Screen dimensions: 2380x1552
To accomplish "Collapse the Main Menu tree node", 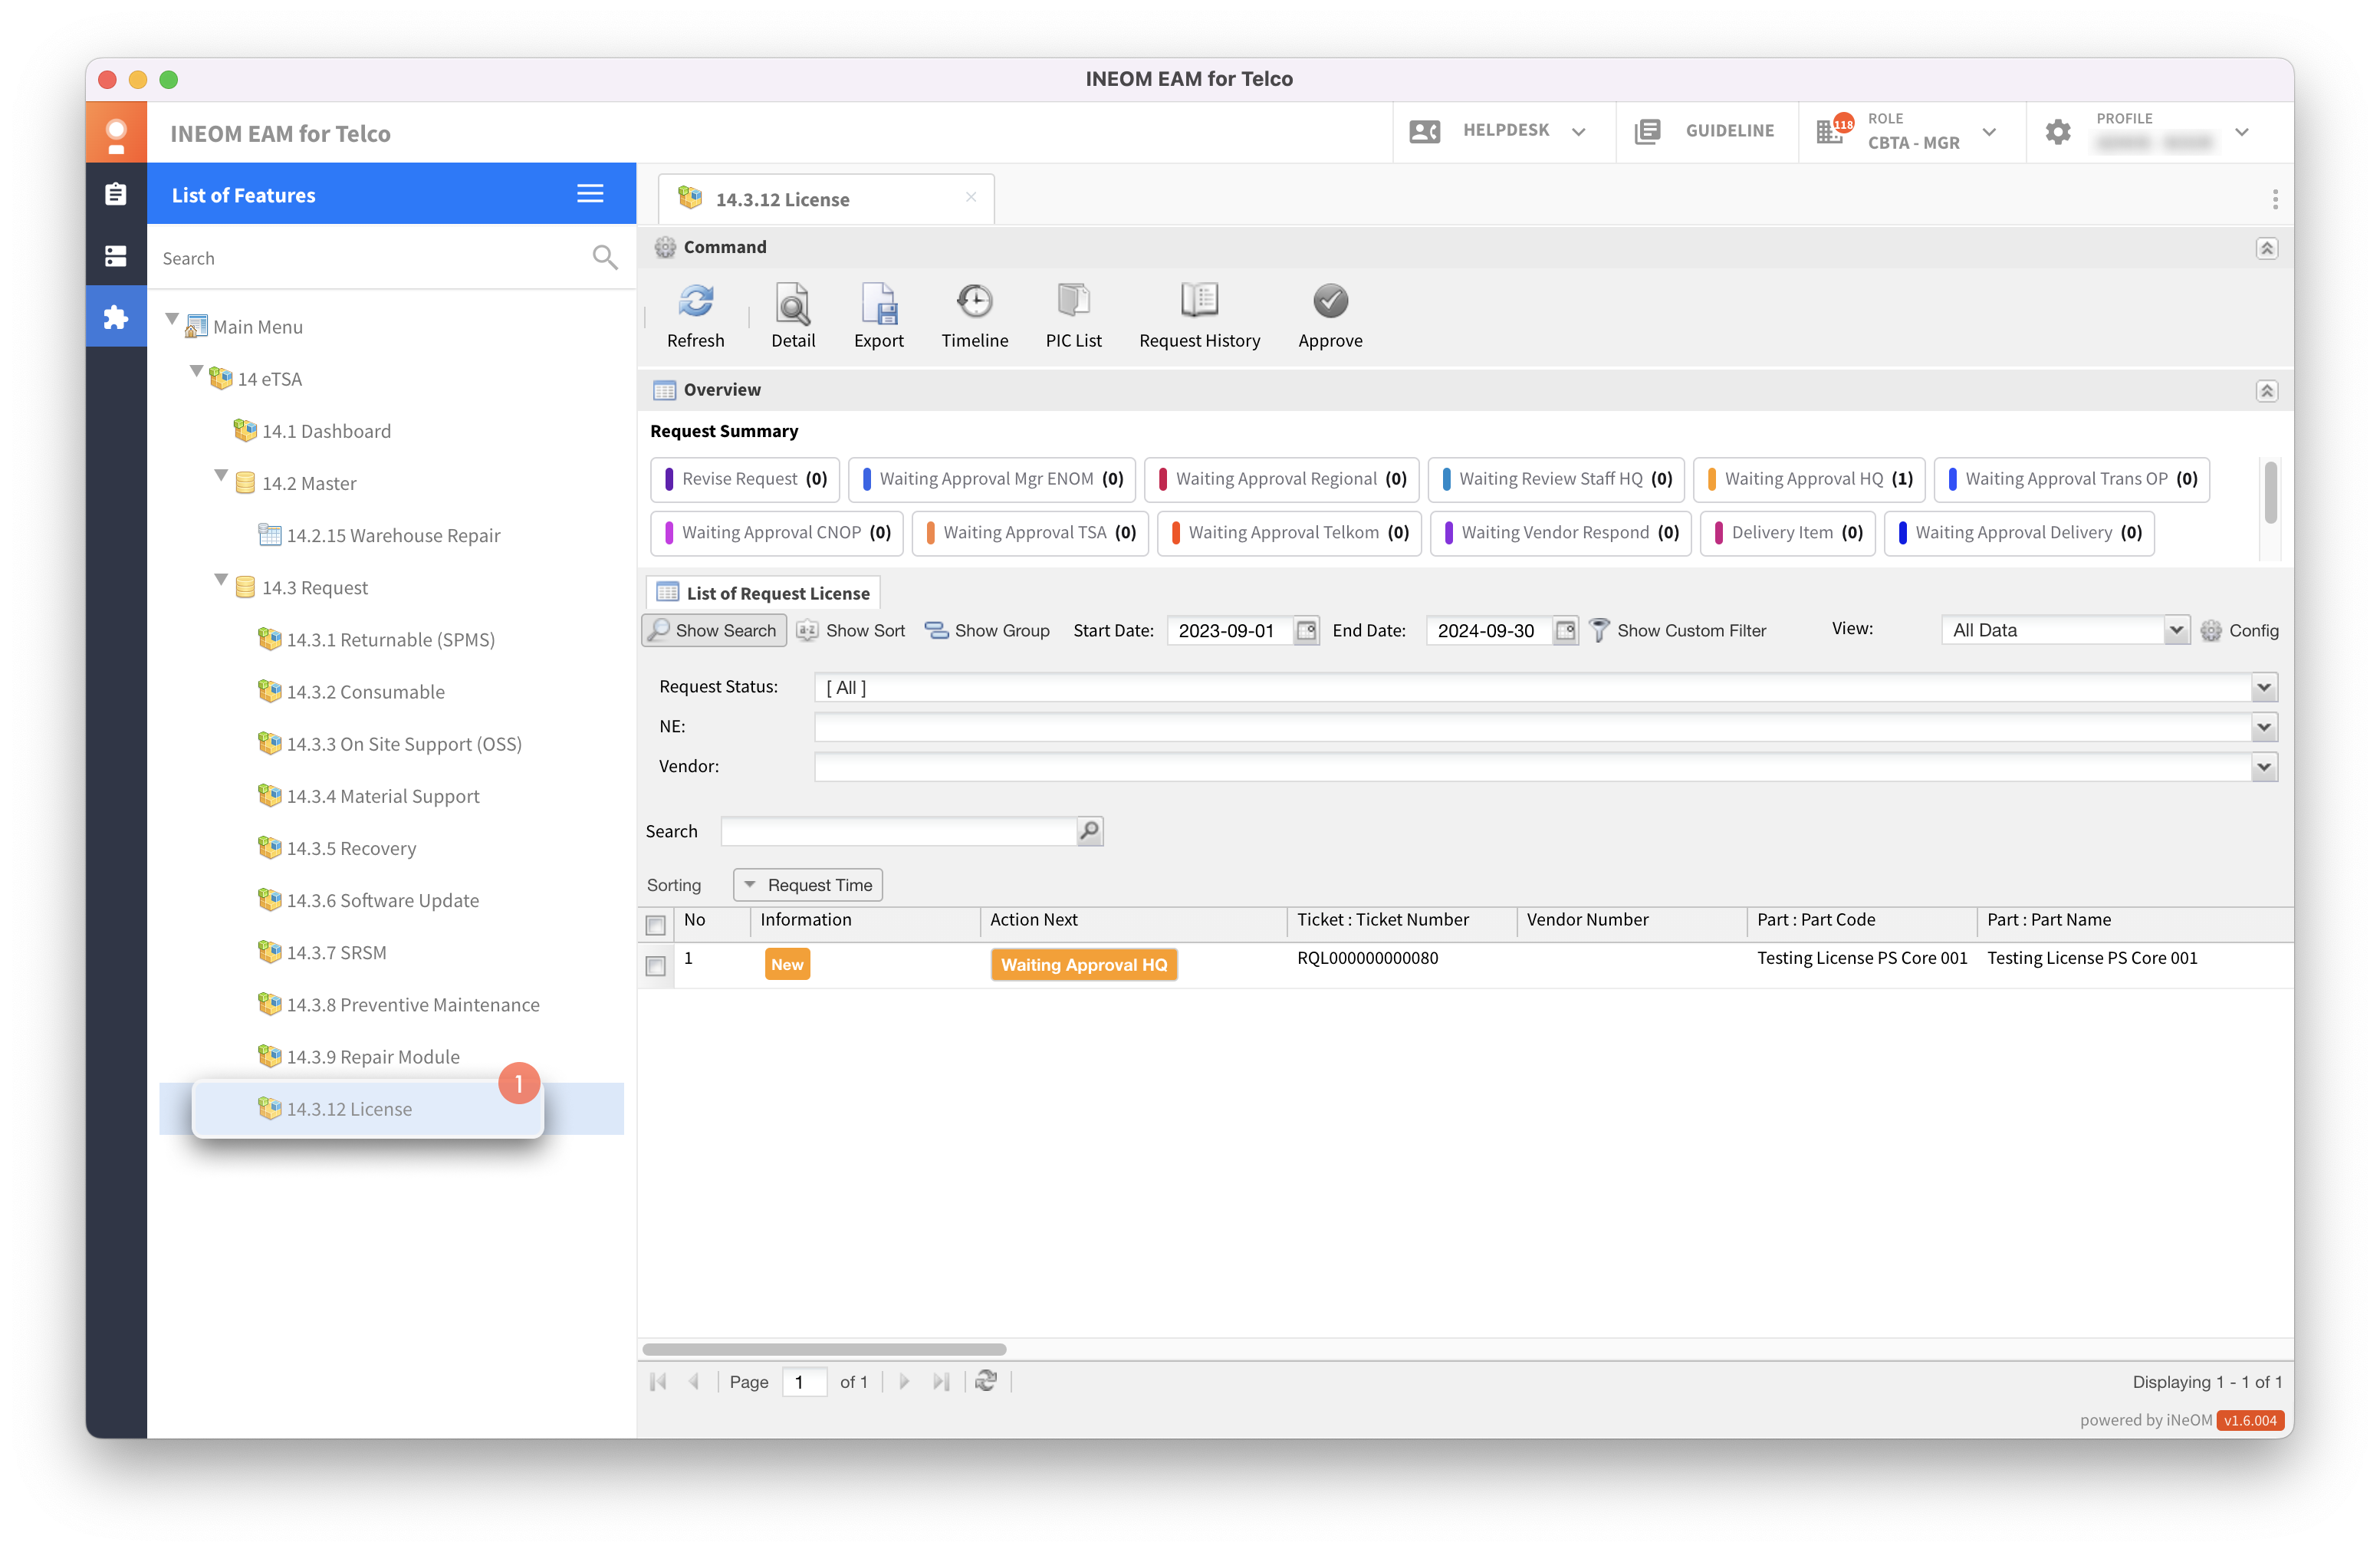I will tap(172, 319).
